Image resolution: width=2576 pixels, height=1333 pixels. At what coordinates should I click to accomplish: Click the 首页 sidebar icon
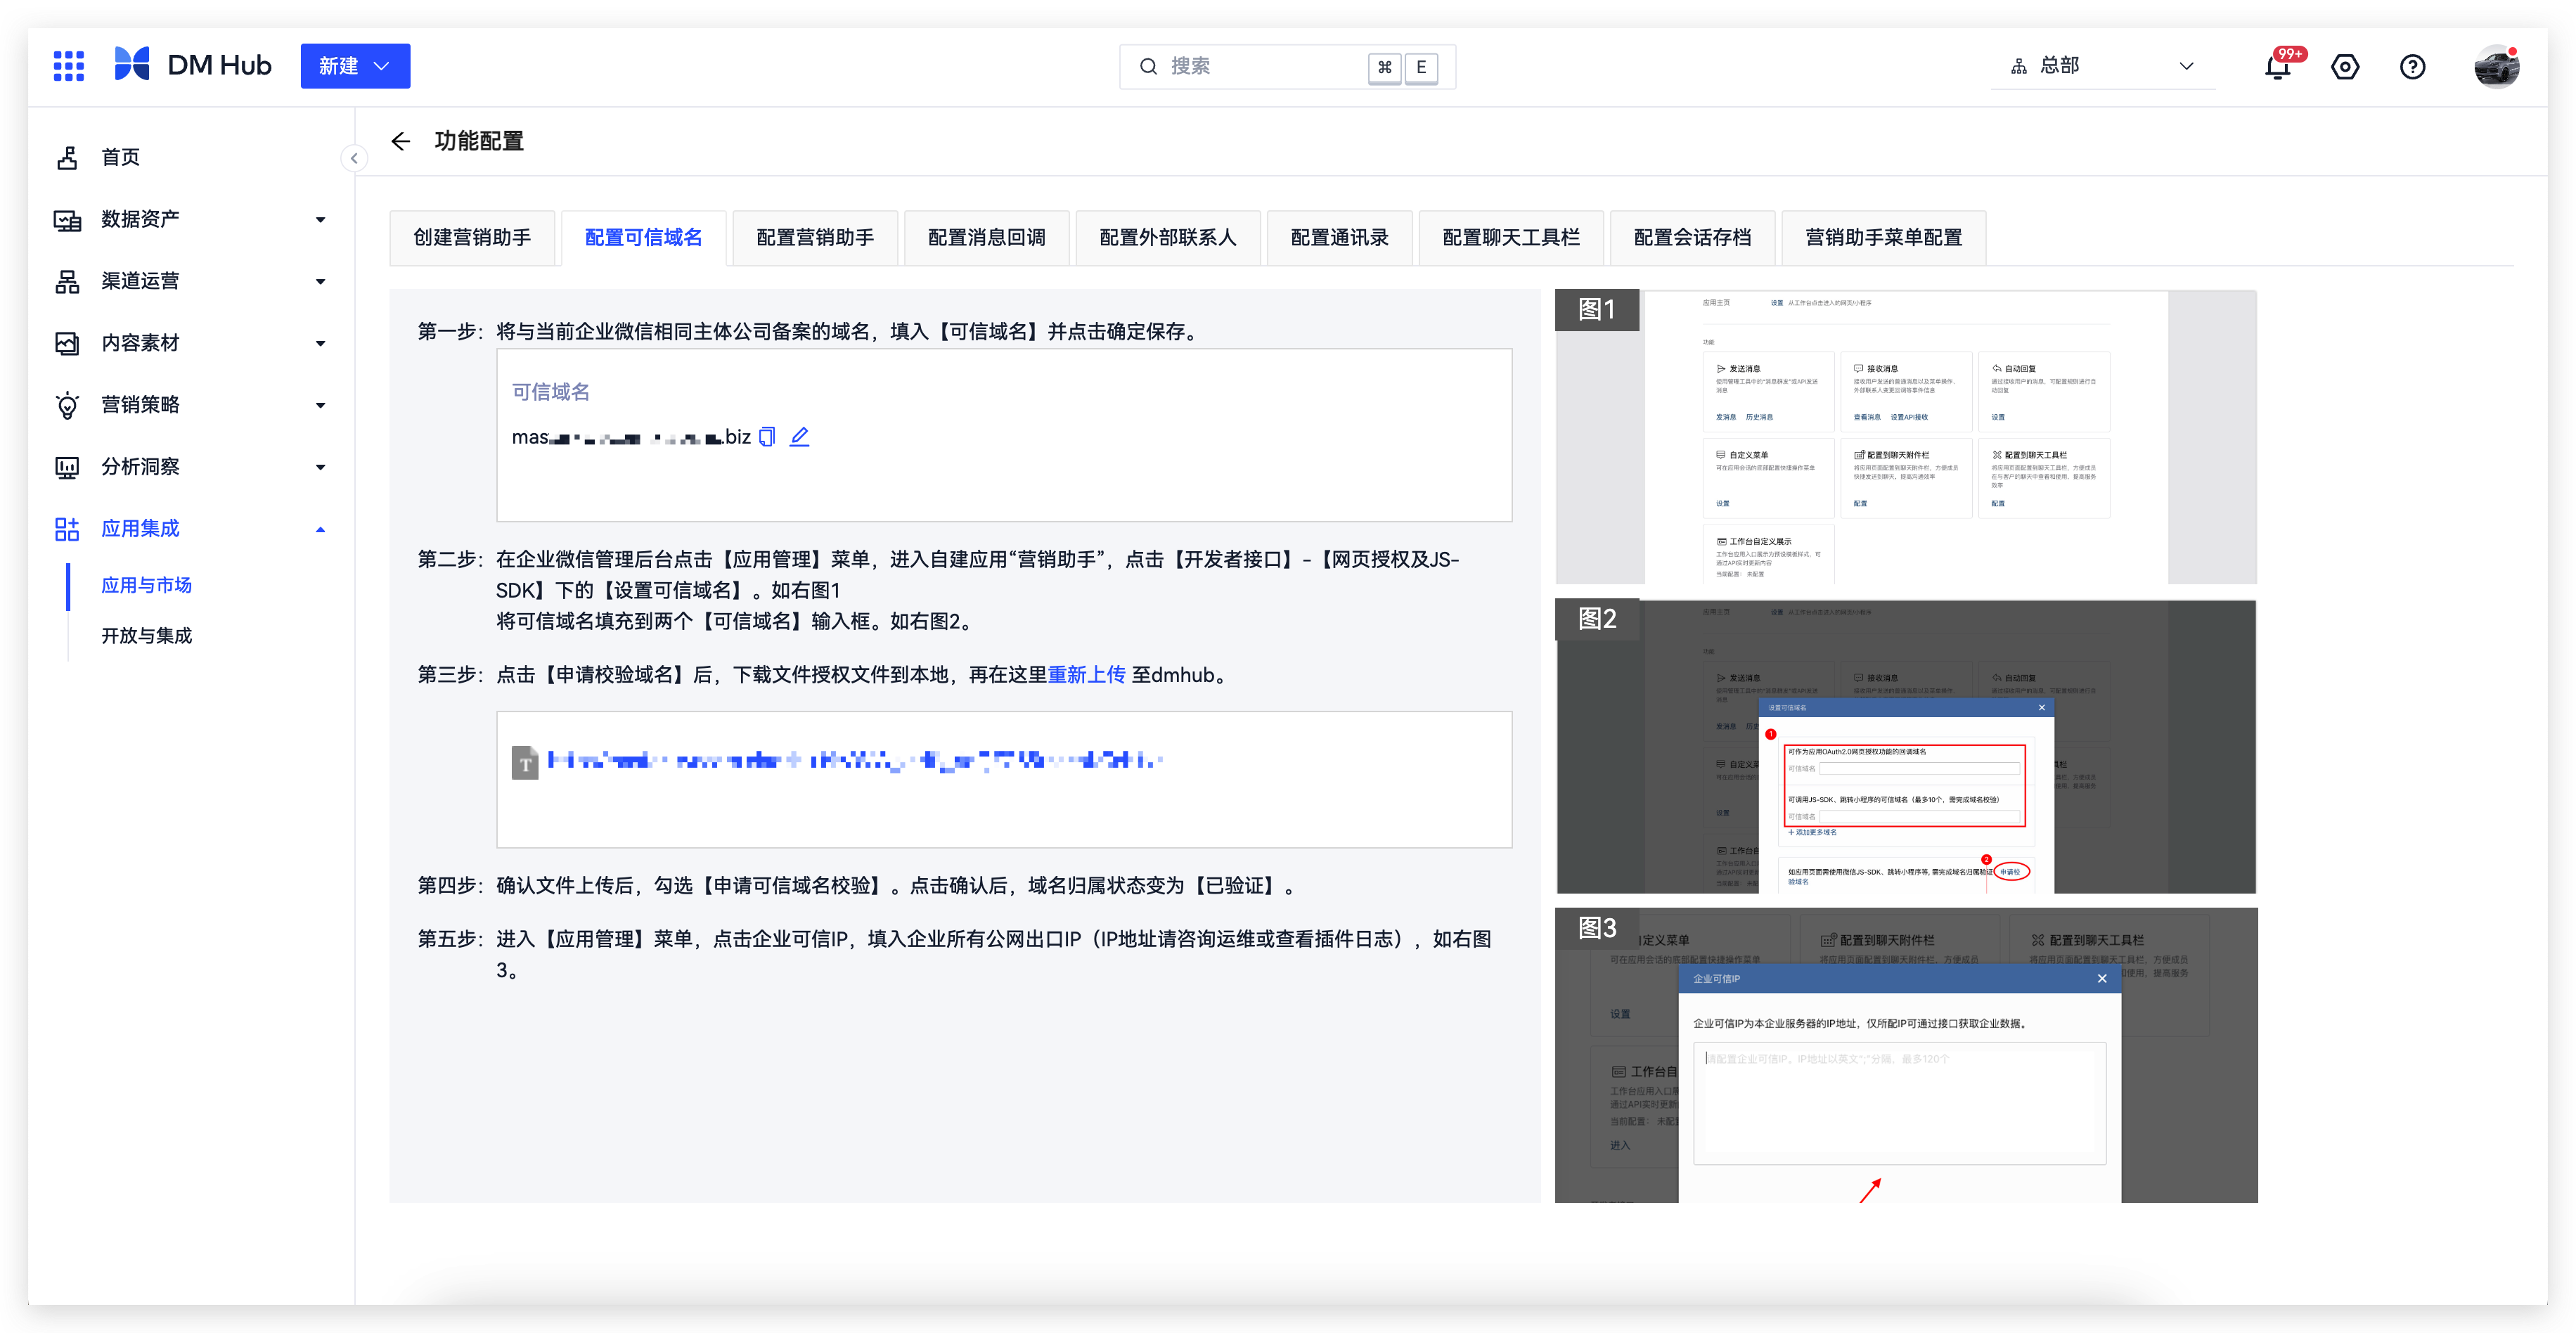pyautogui.click(x=67, y=157)
